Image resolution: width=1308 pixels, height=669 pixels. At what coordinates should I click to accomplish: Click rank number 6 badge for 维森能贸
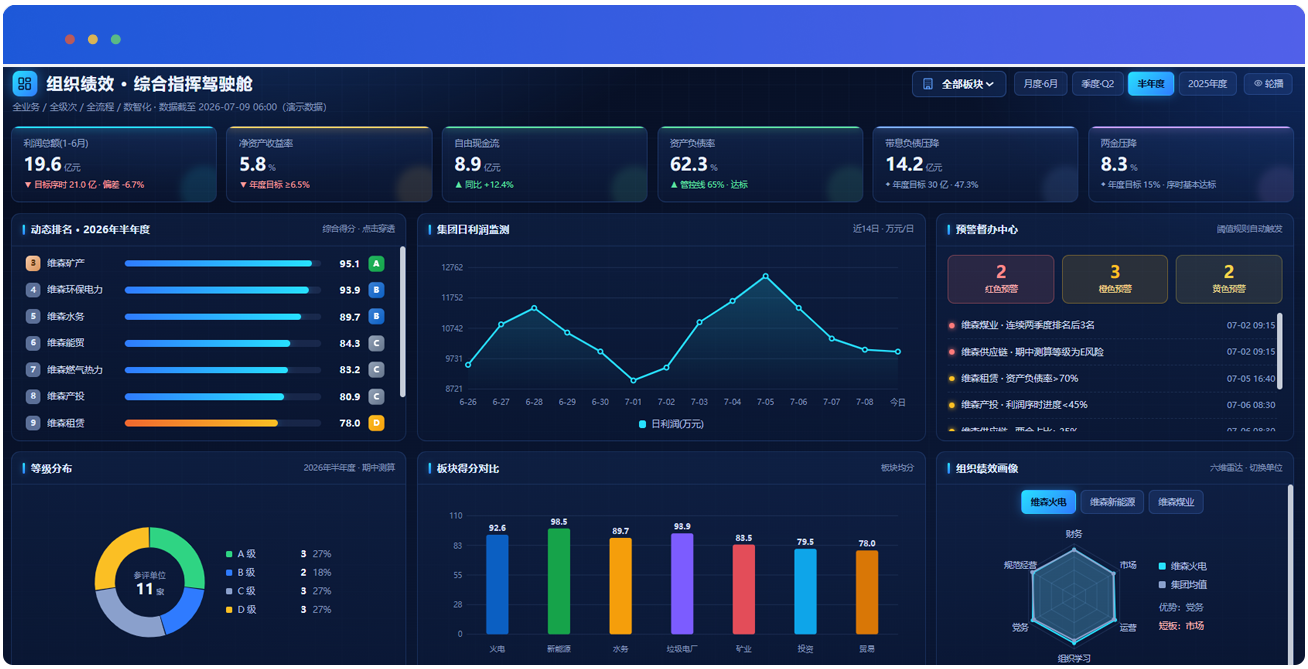[x=33, y=343]
